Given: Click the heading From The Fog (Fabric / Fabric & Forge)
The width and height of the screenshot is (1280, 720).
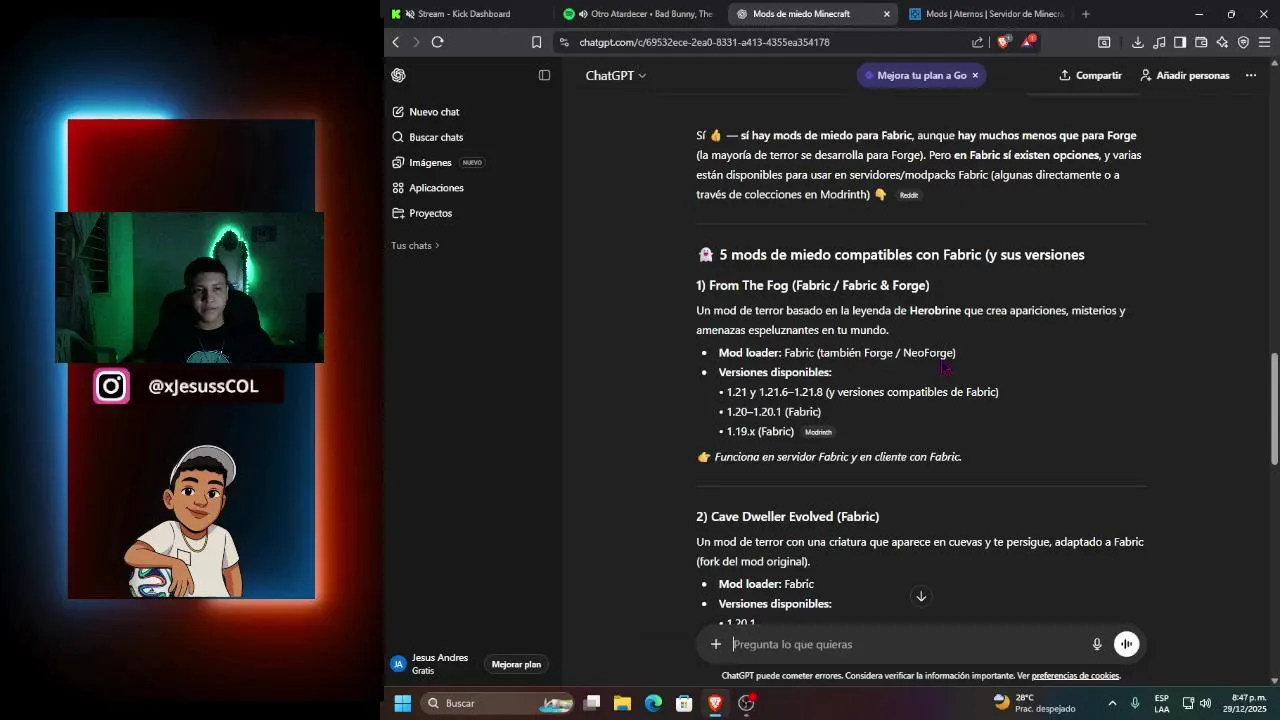Looking at the screenshot, I should tap(812, 285).
